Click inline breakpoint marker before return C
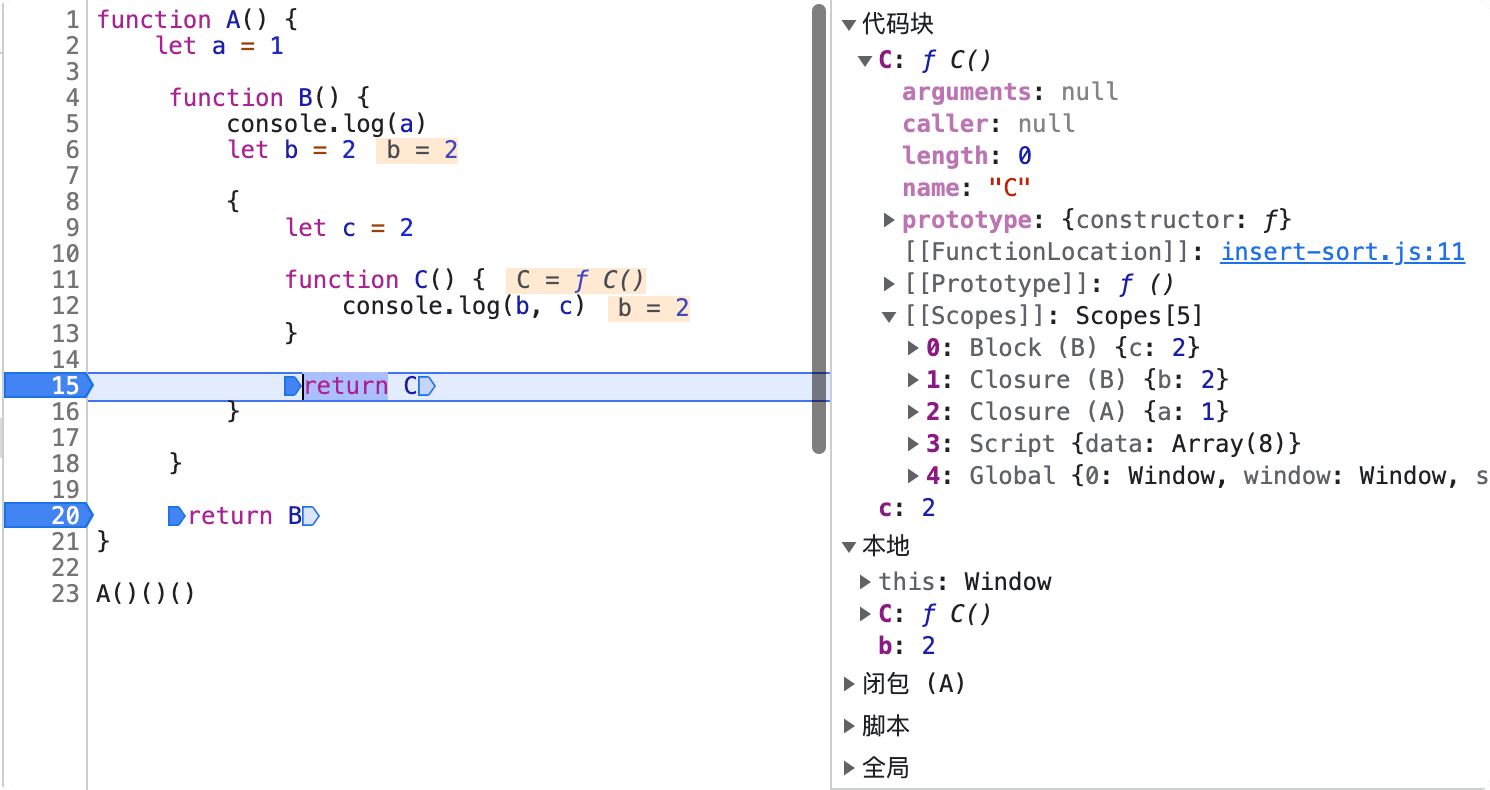Image resolution: width=1490 pixels, height=790 pixels. pyautogui.click(x=292, y=386)
